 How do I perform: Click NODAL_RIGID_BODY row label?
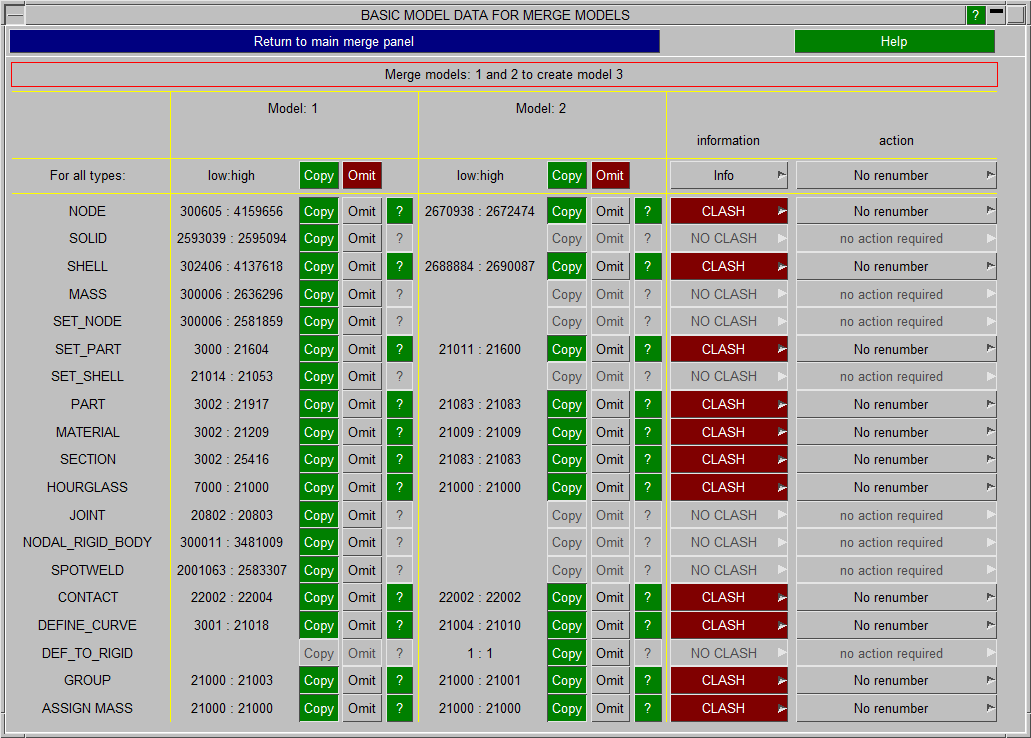pos(87,542)
